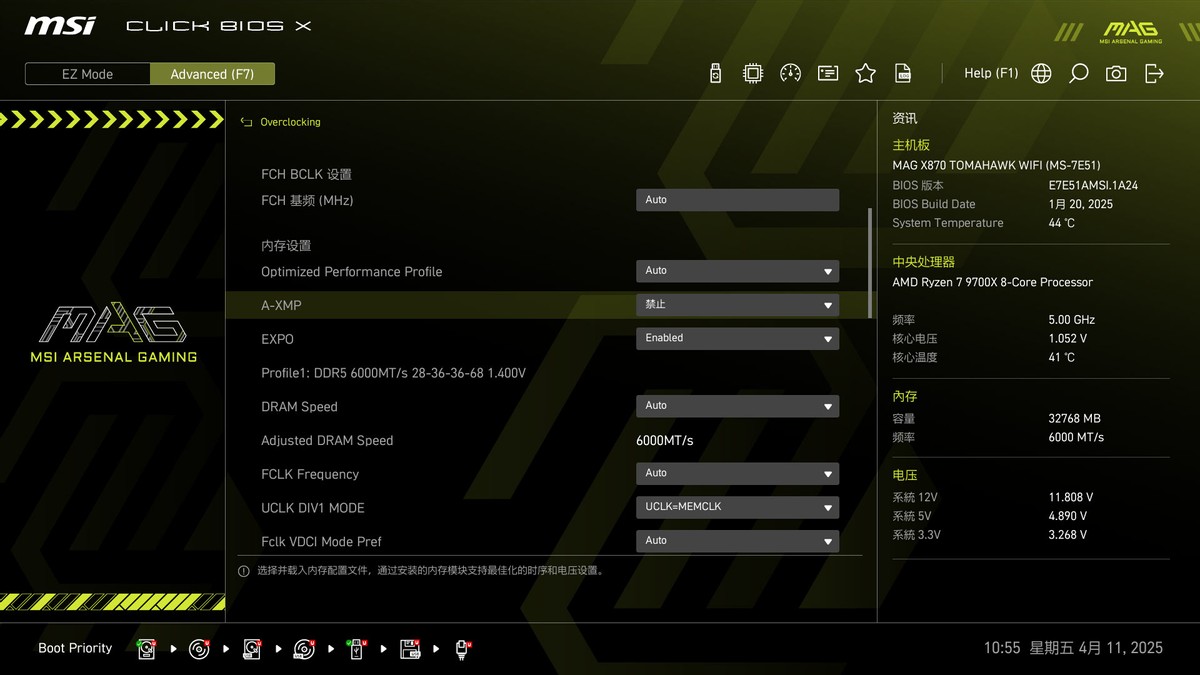Select the optical disc boot device icon

click(199, 649)
